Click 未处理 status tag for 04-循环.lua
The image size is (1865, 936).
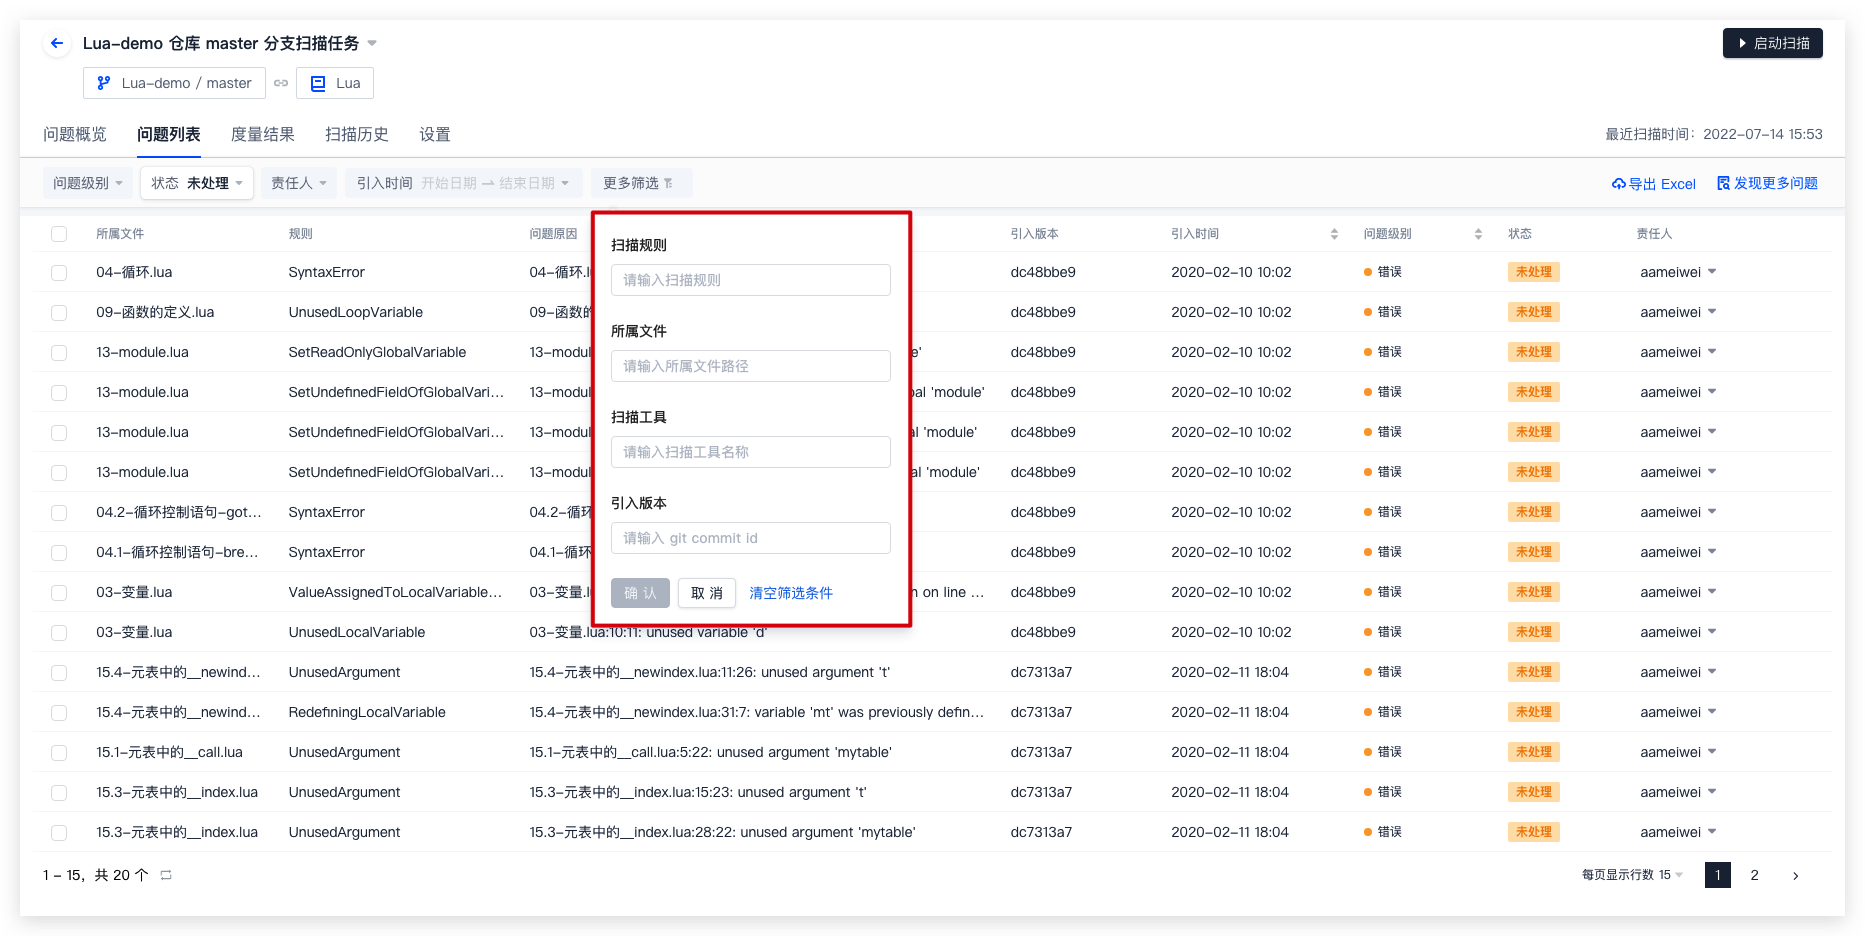tap(1534, 272)
